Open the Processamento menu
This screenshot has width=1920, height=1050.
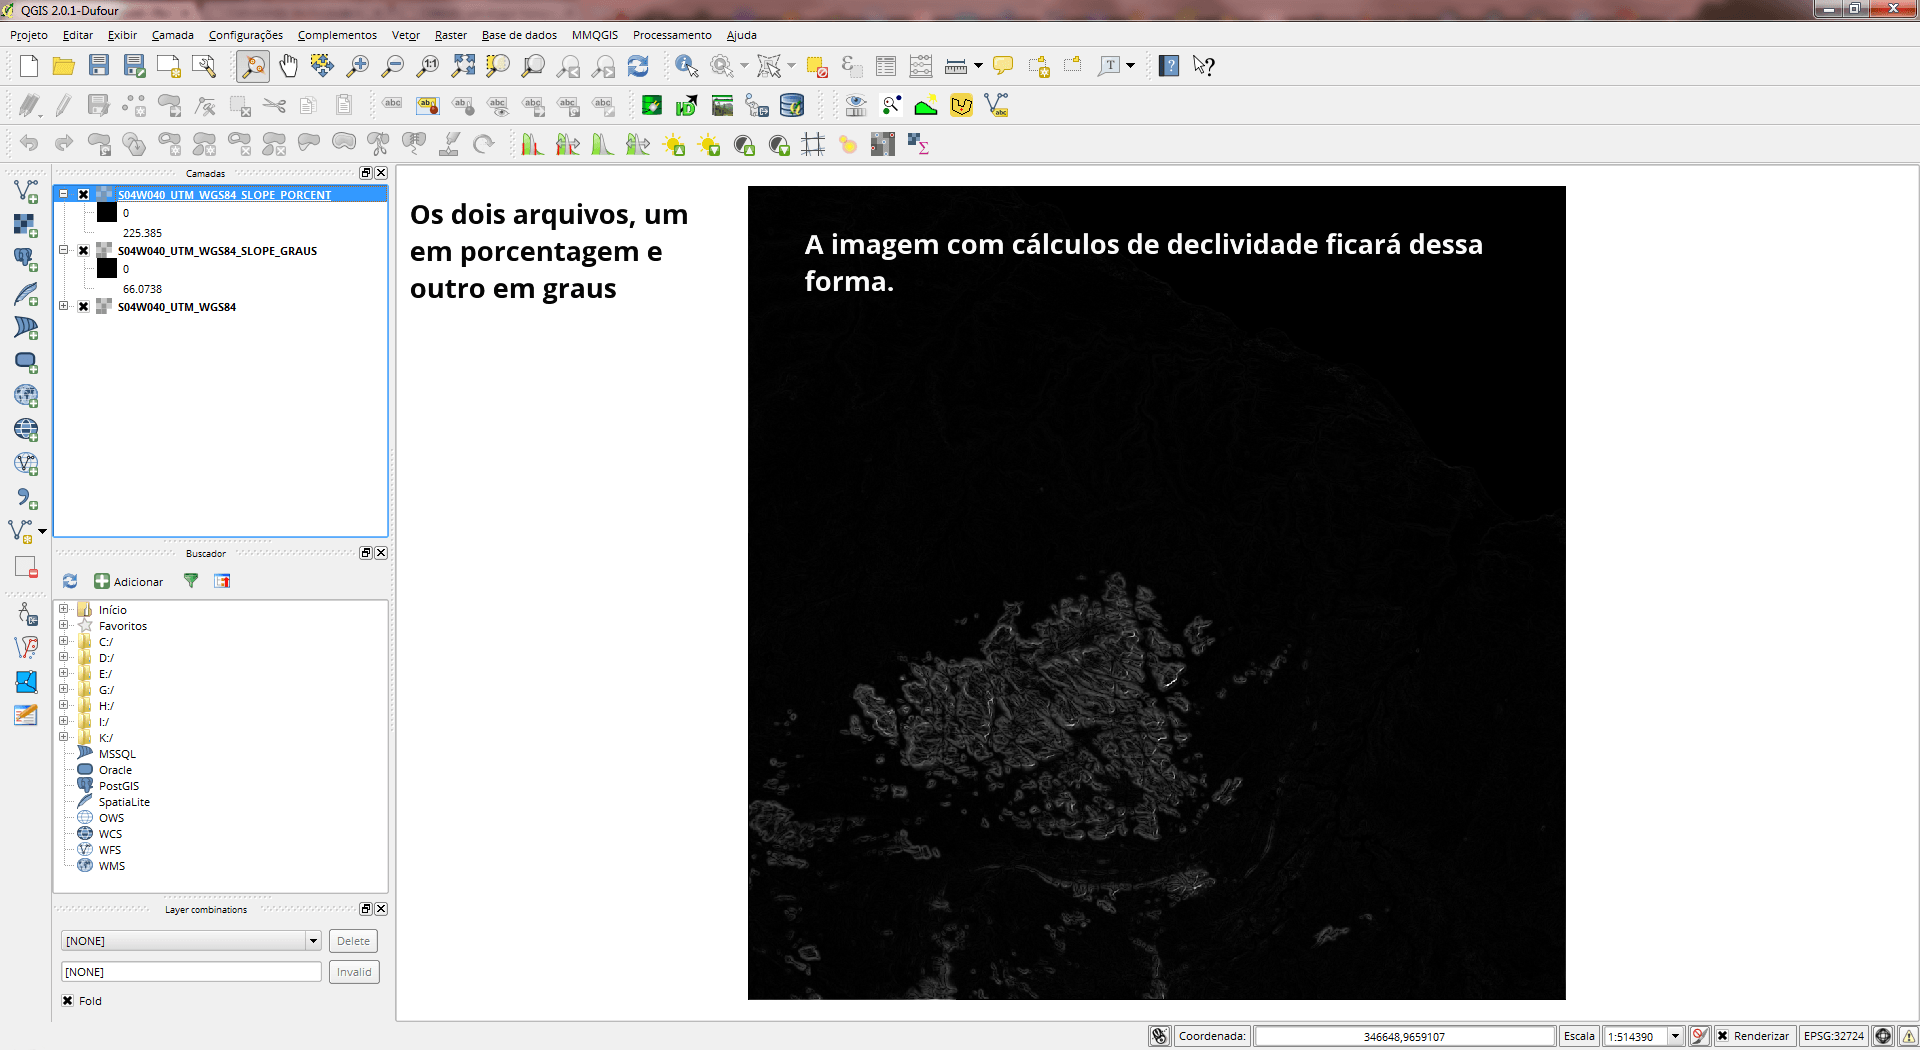click(x=672, y=35)
